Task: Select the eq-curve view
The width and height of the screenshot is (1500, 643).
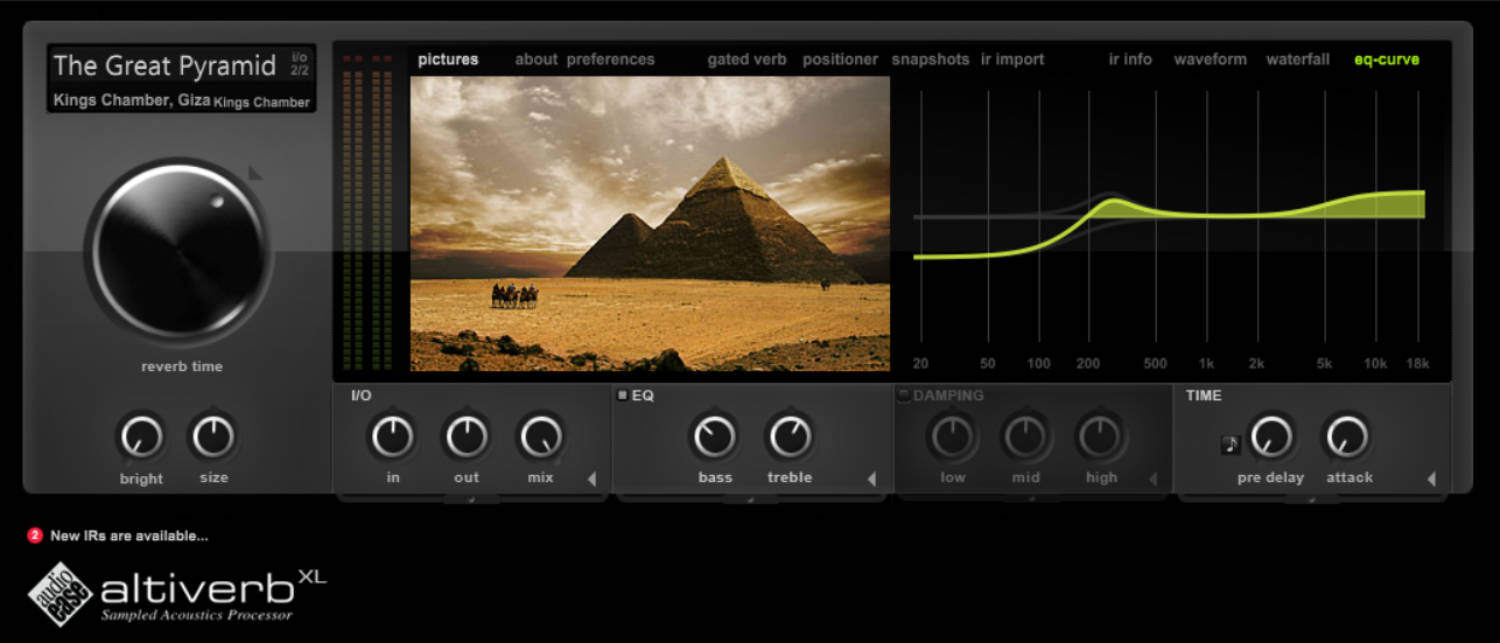Action: (x=1386, y=59)
